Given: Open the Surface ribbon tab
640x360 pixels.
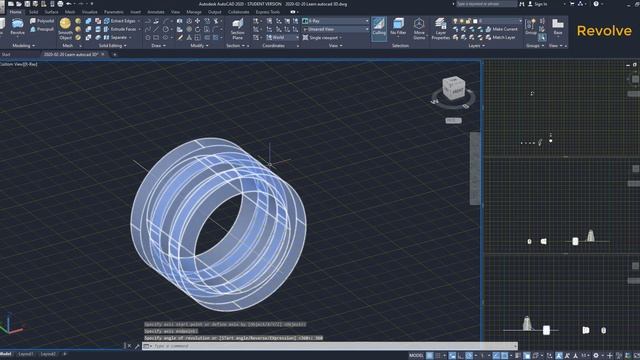Looking at the screenshot, I should (x=51, y=12).
